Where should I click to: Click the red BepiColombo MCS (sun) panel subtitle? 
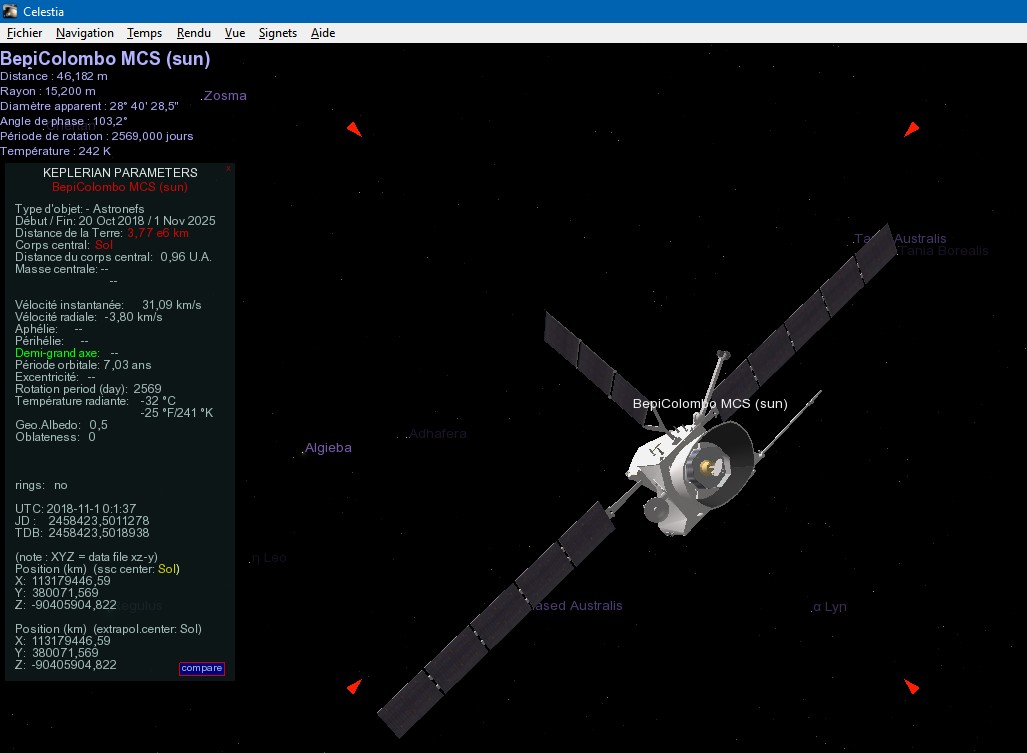coord(120,187)
